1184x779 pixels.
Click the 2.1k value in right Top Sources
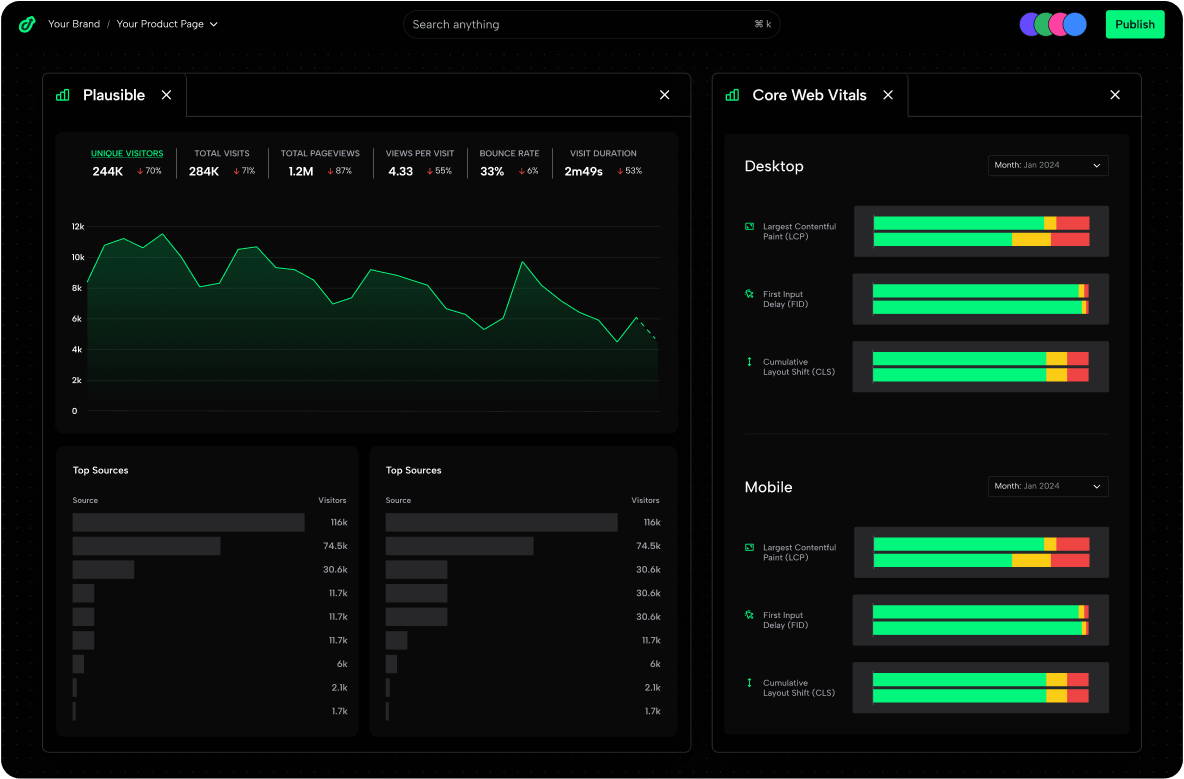pyautogui.click(x=652, y=688)
